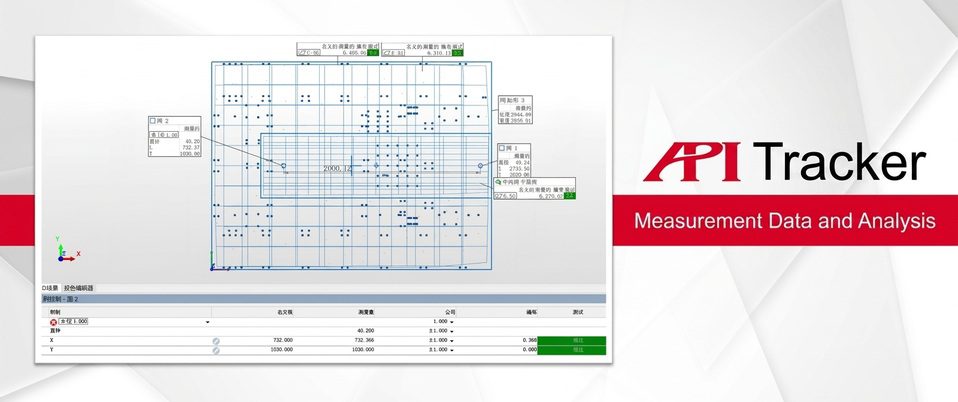This screenshot has height=402, width=958.
Task: Click the deviation value 0.366
Action: point(530,341)
